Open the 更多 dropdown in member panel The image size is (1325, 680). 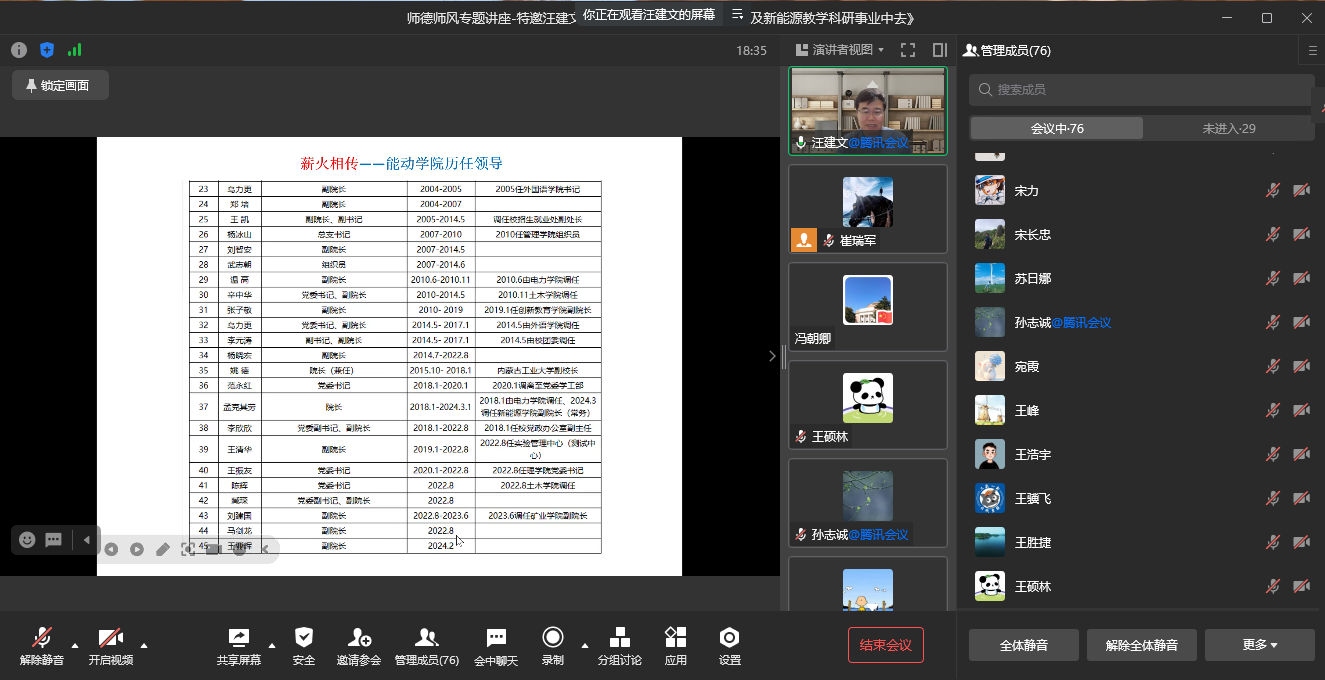pos(1259,645)
